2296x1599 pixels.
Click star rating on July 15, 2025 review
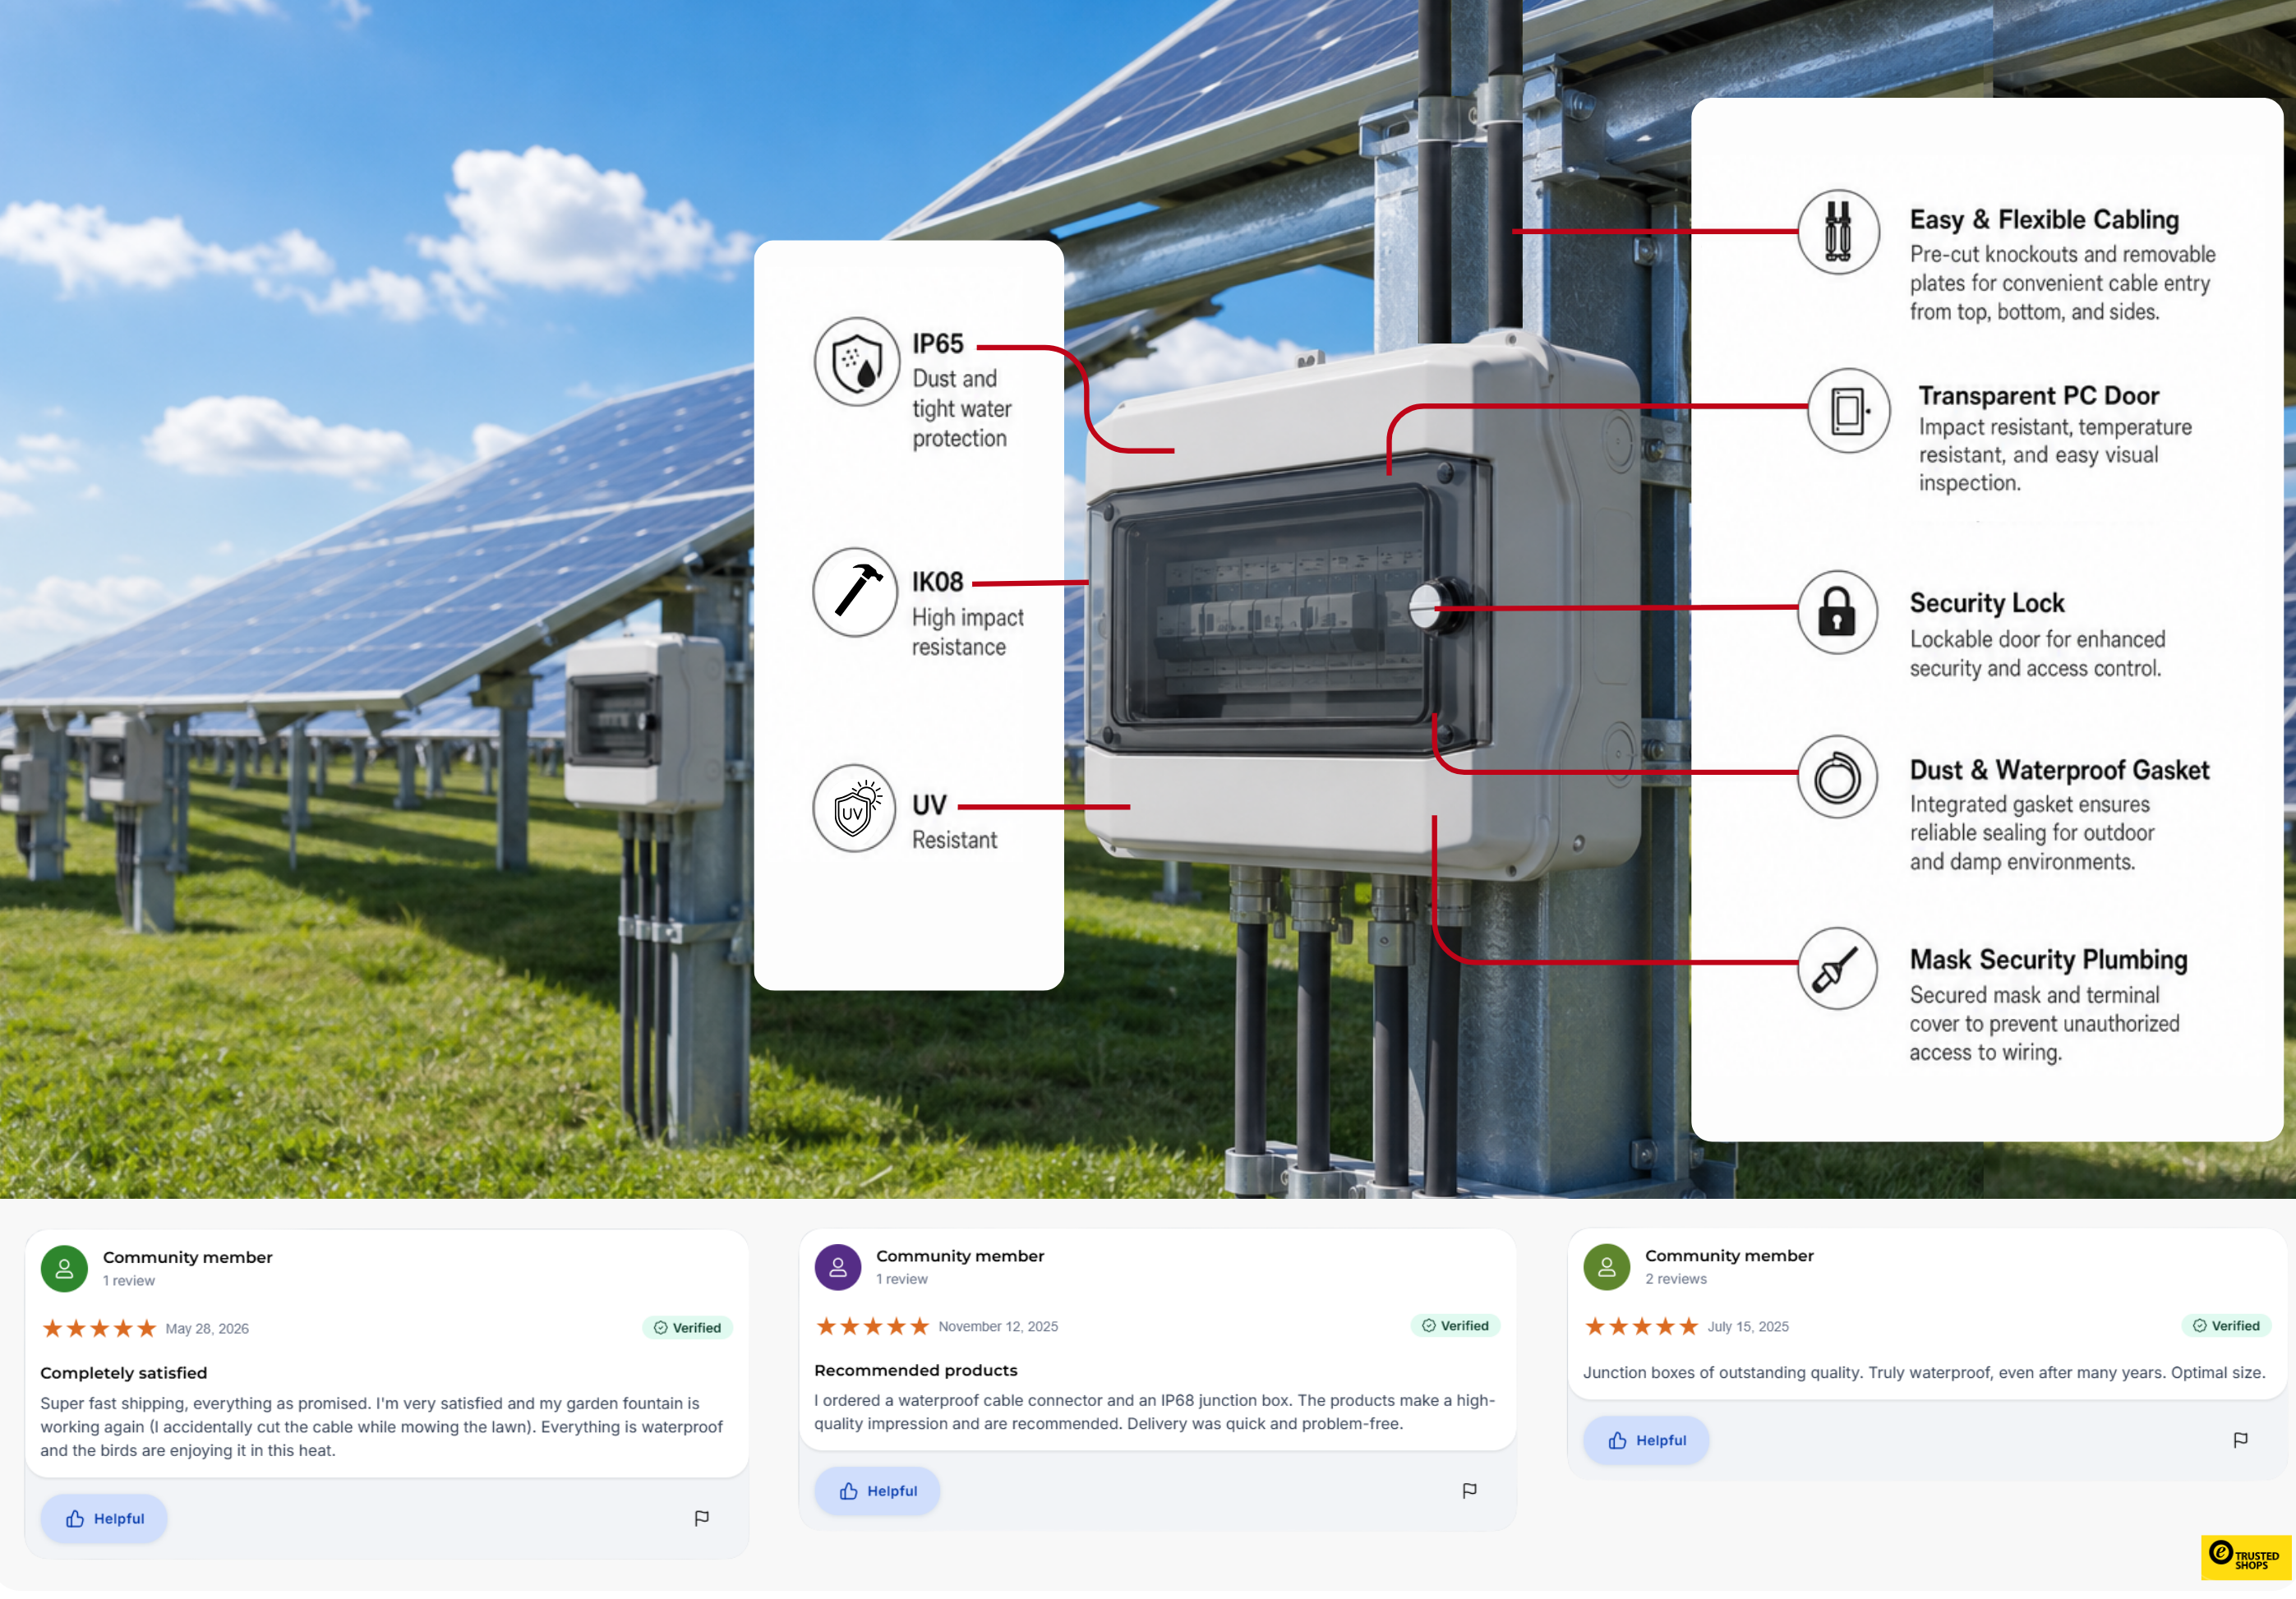click(x=1641, y=1326)
